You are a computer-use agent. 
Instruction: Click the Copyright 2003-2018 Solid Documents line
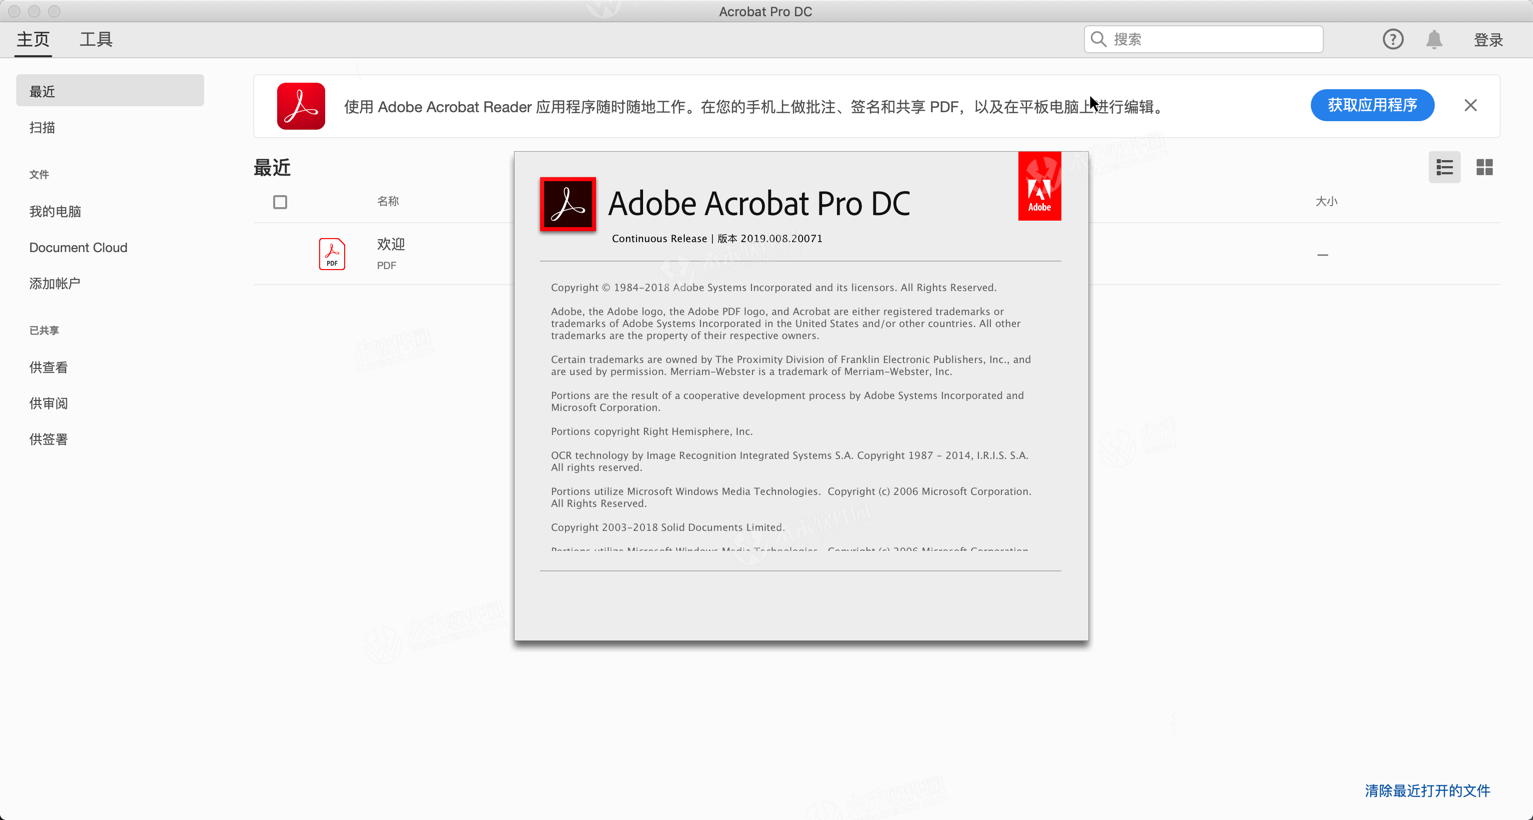pos(668,527)
